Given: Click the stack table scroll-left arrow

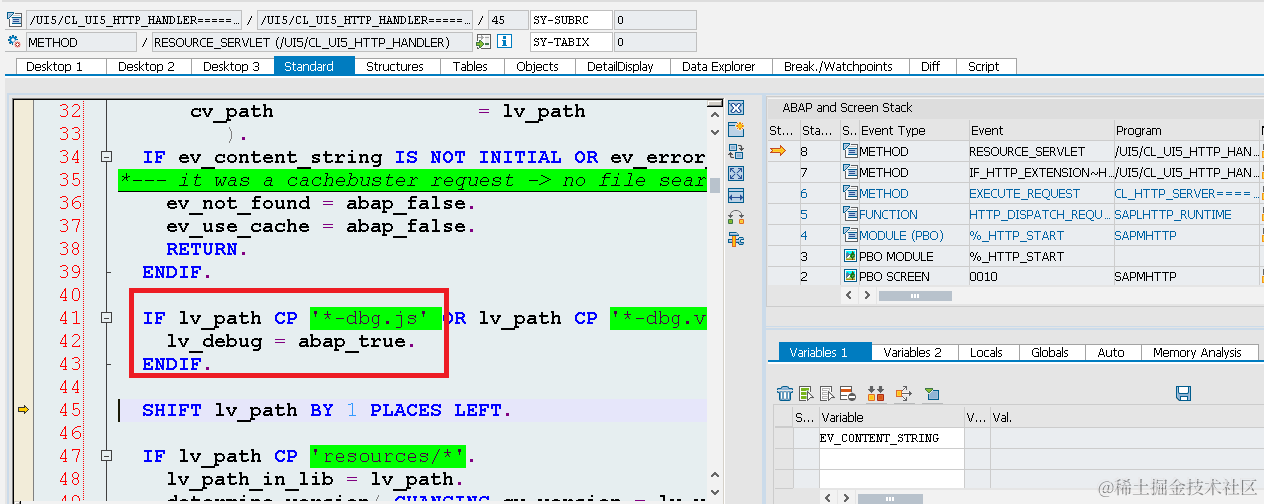Looking at the screenshot, I should (850, 295).
